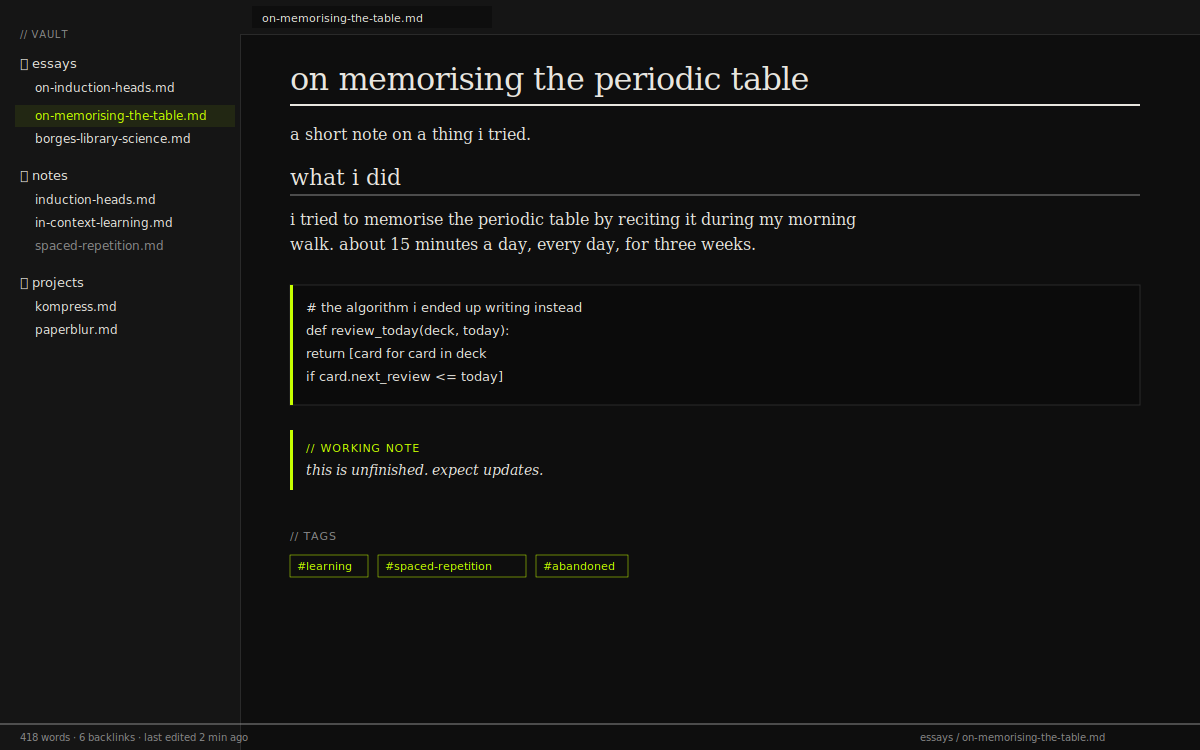This screenshot has width=1200, height=750.
Task: Open essays from the breadcrumb trail
Action: [937, 737]
